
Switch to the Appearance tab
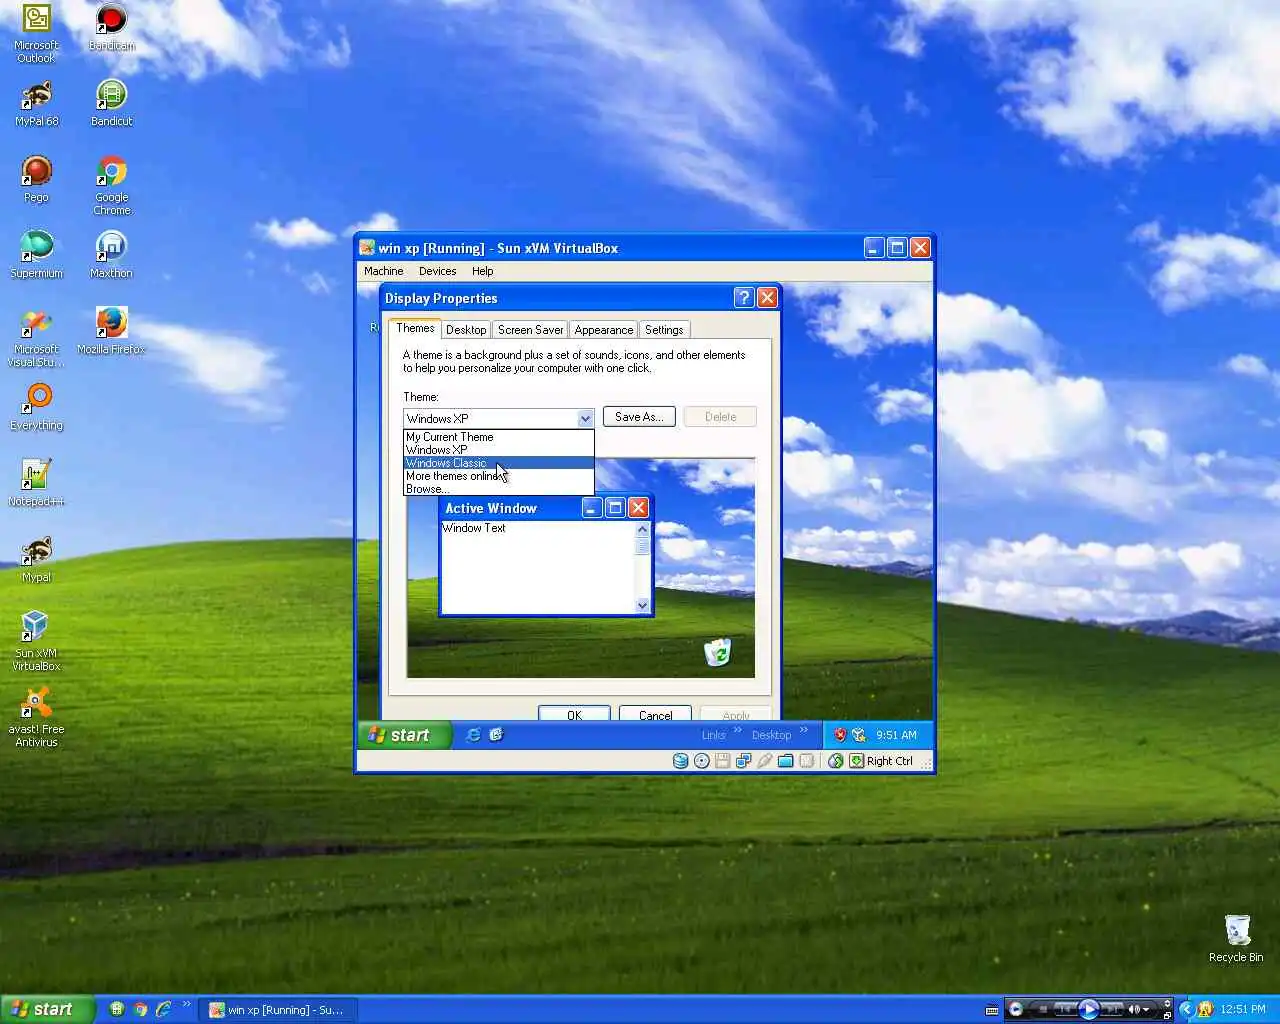(x=604, y=330)
